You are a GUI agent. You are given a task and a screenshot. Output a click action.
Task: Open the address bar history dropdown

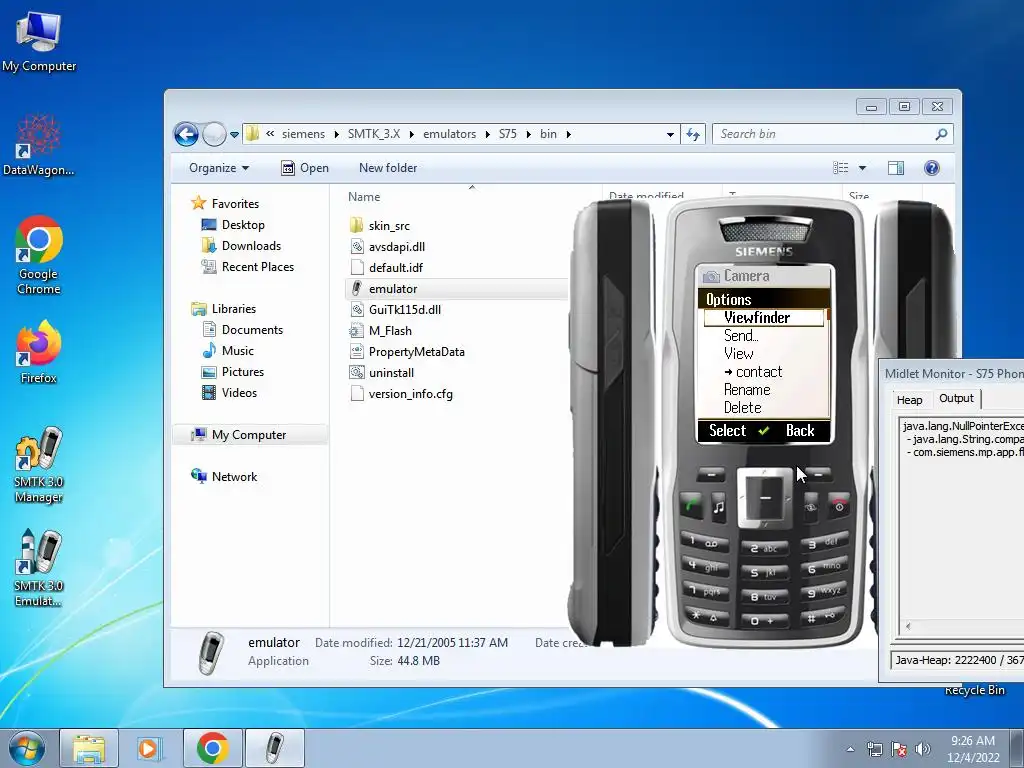click(x=670, y=135)
